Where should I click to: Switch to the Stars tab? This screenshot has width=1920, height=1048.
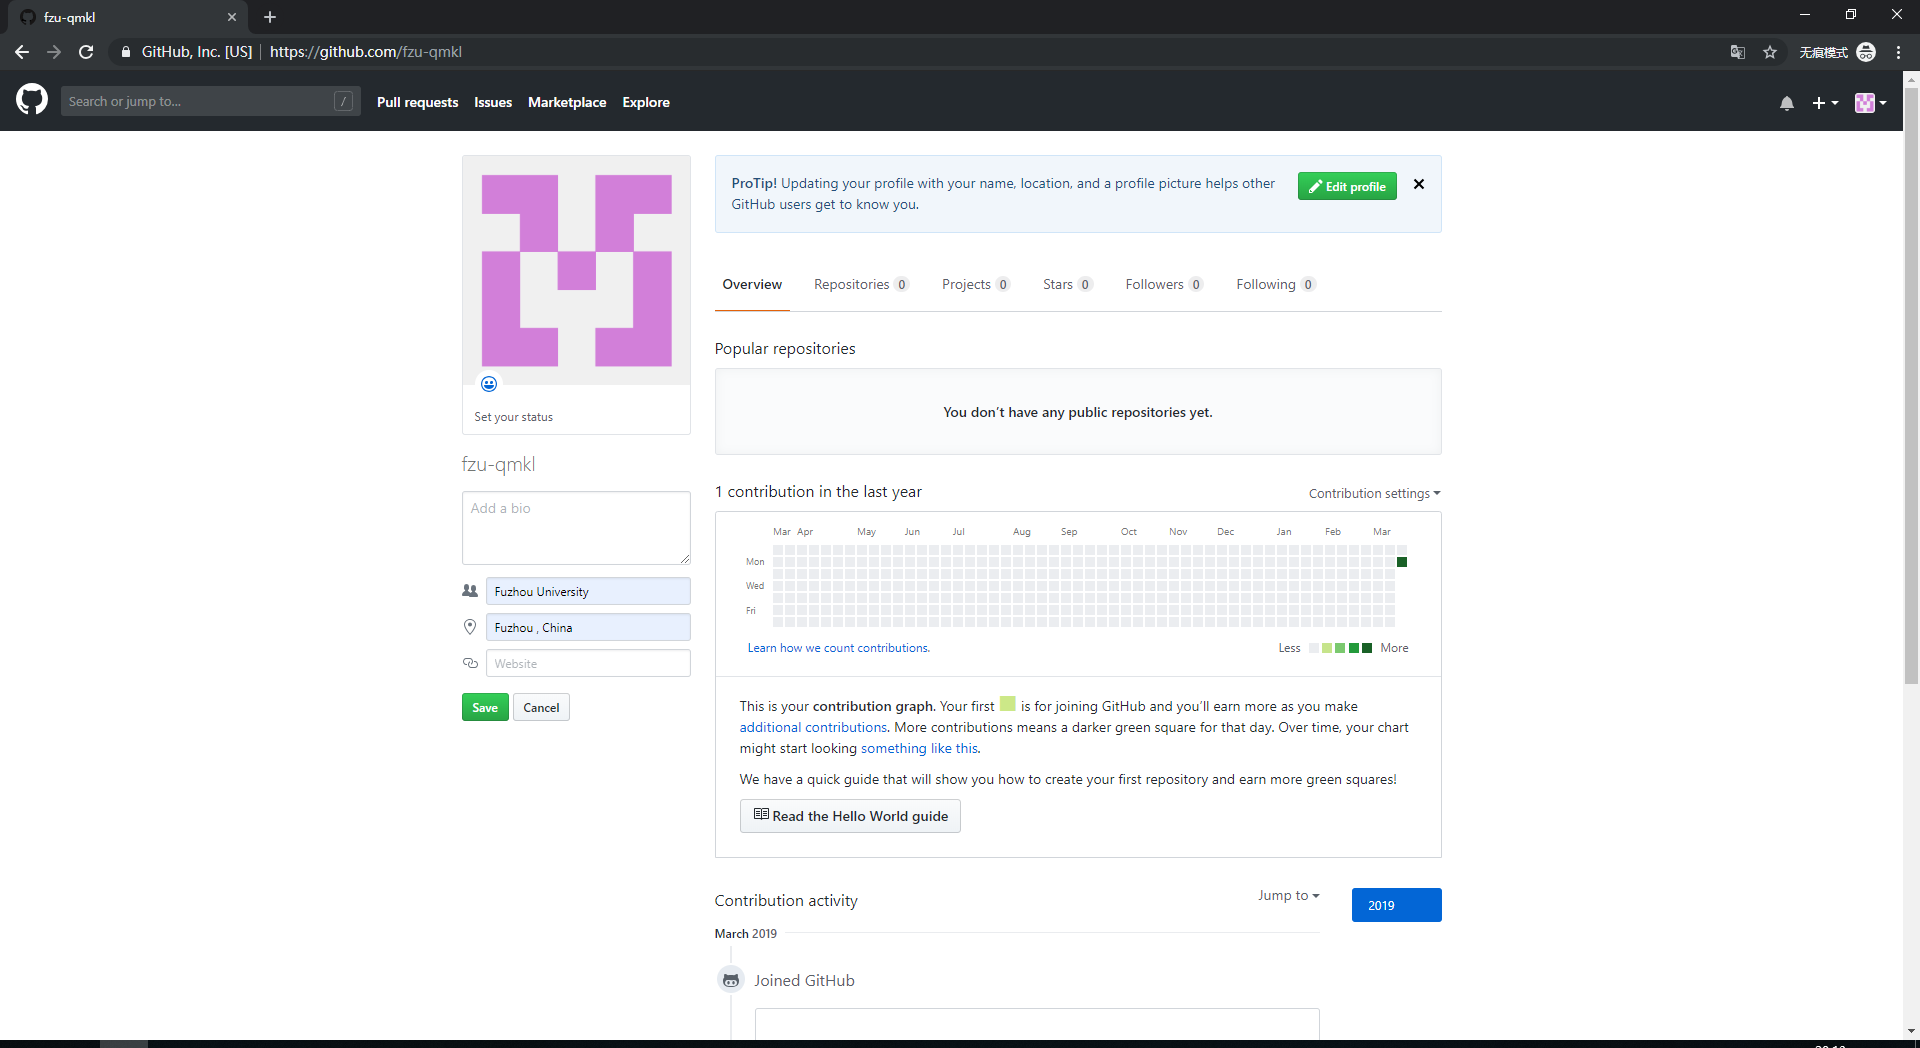pyautogui.click(x=1067, y=285)
